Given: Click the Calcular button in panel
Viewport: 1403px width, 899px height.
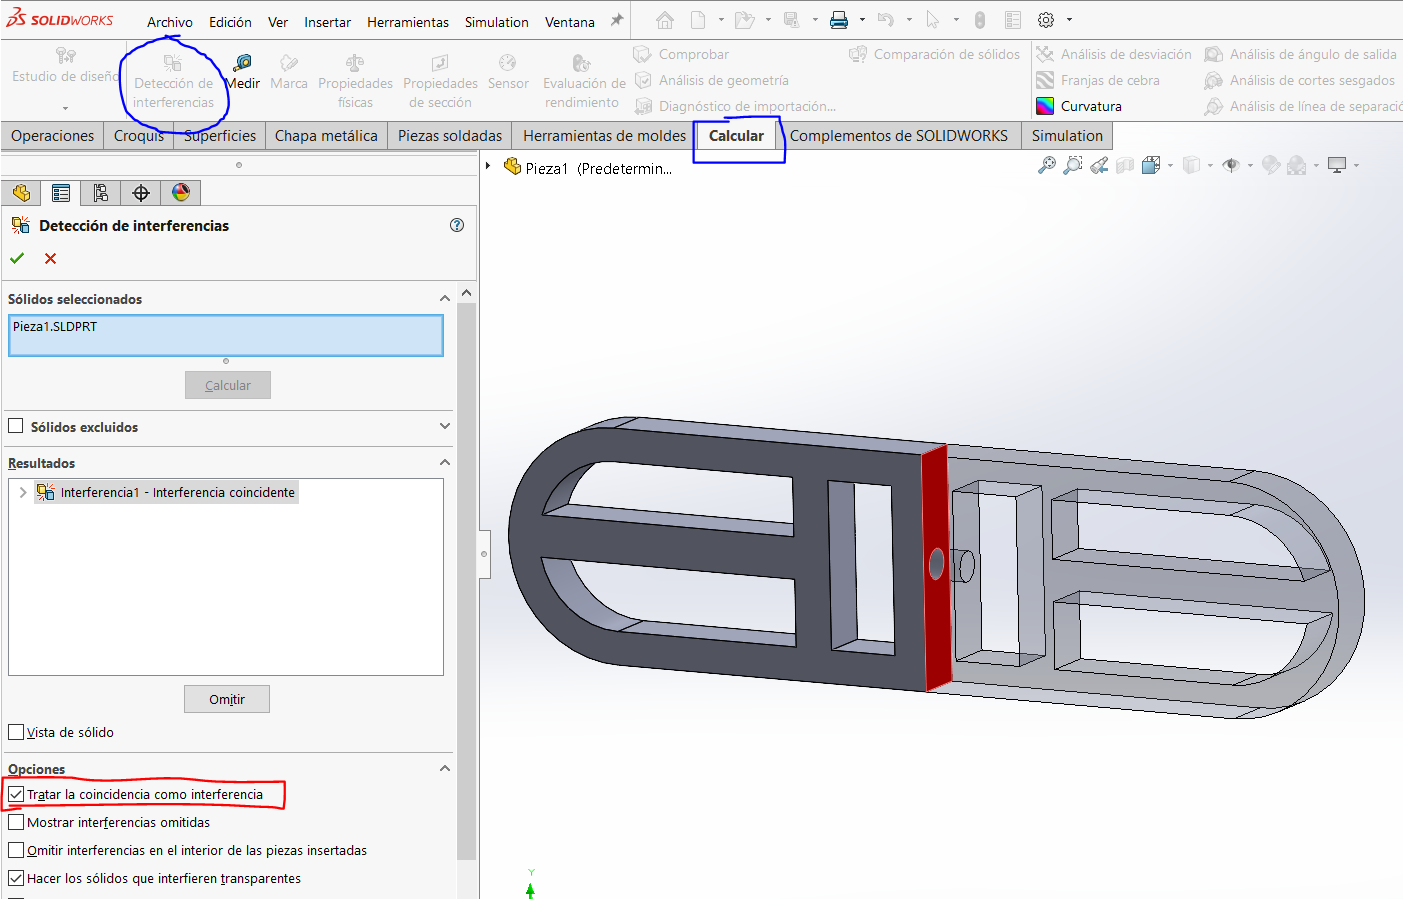Looking at the screenshot, I should [228, 385].
